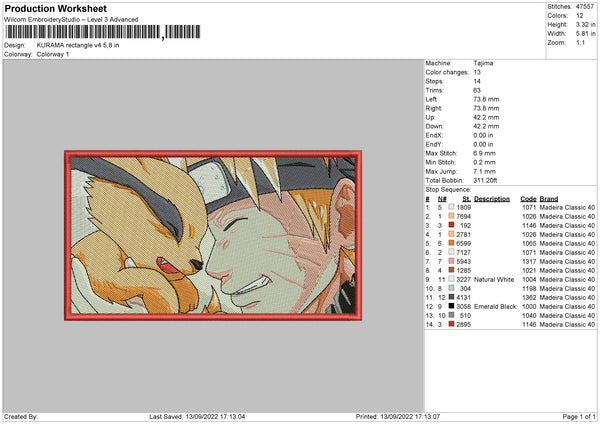Click thread code "1198" in stop sequence
Screen dimensions: 600x424
click(x=529, y=288)
